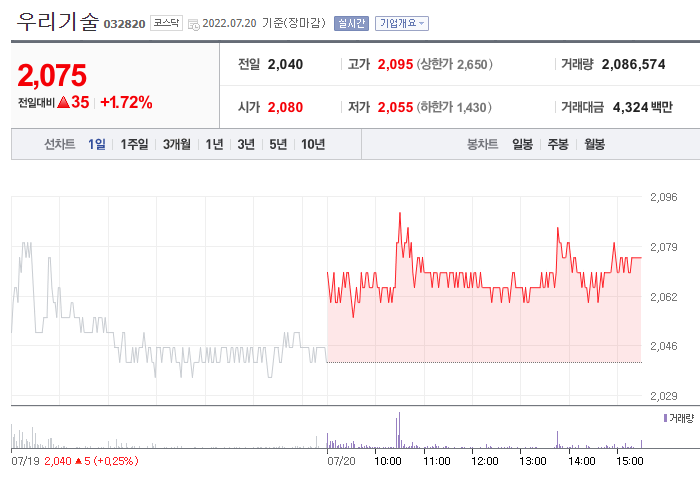The image size is (700, 480).
Task: Click the calendar clock icon beside the date
Action: 194,25
